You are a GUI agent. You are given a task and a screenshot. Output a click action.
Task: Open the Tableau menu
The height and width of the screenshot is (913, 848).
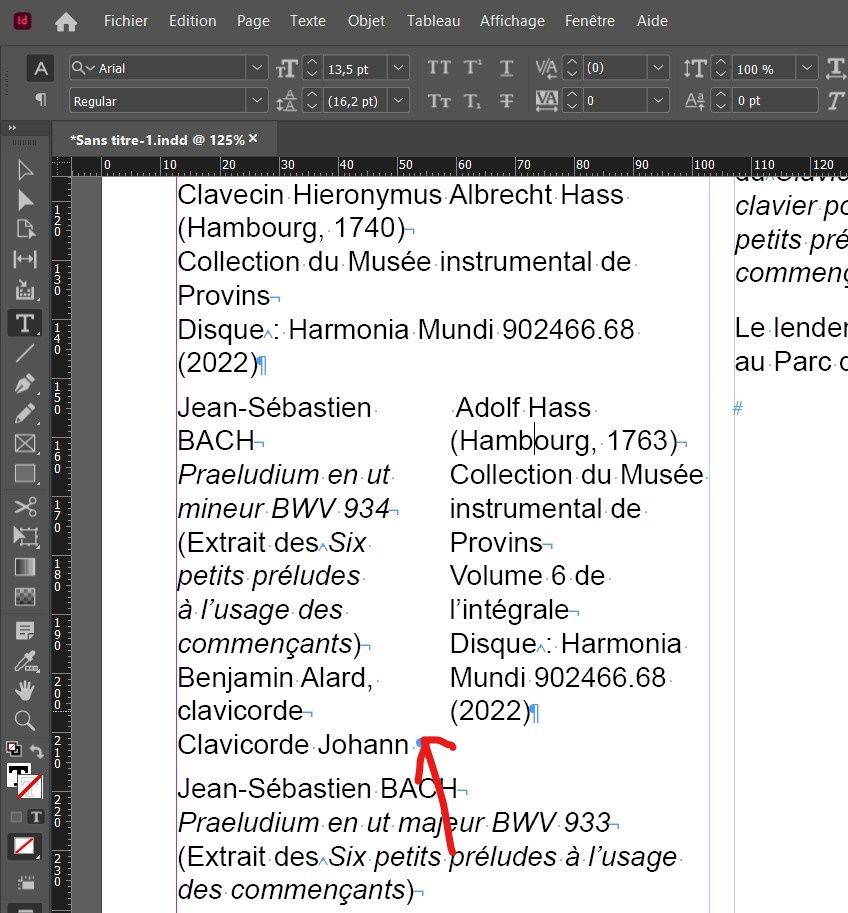(433, 20)
